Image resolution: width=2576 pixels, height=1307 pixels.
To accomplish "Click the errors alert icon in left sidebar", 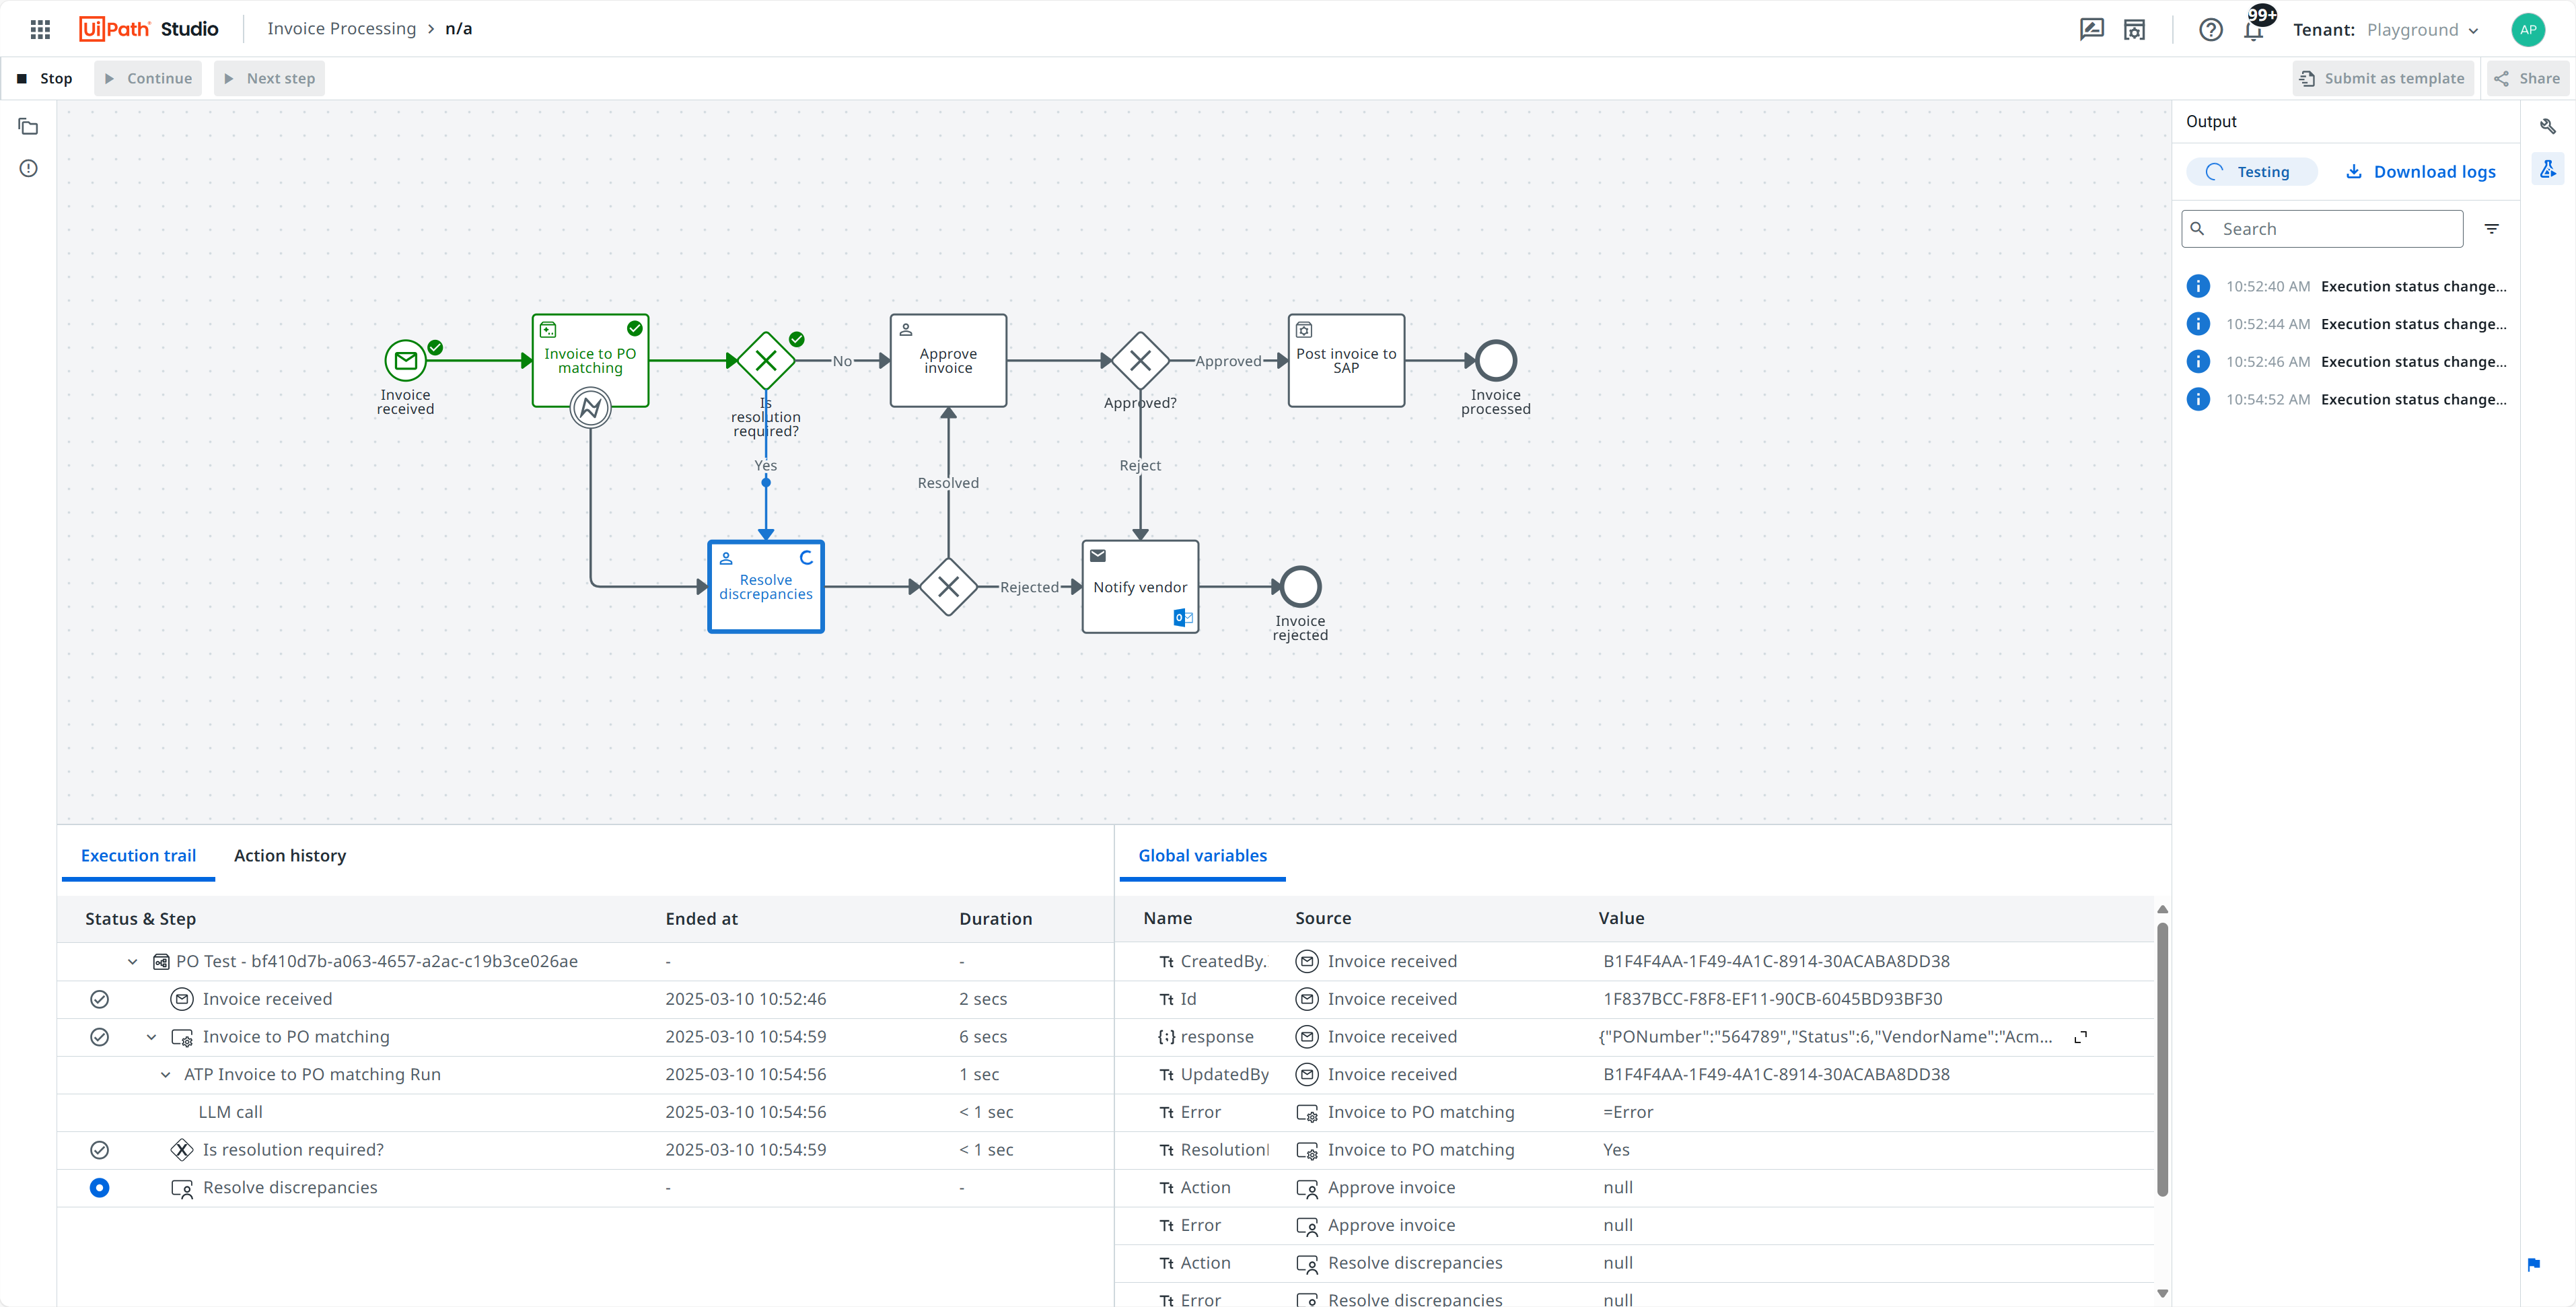I will pos(28,168).
